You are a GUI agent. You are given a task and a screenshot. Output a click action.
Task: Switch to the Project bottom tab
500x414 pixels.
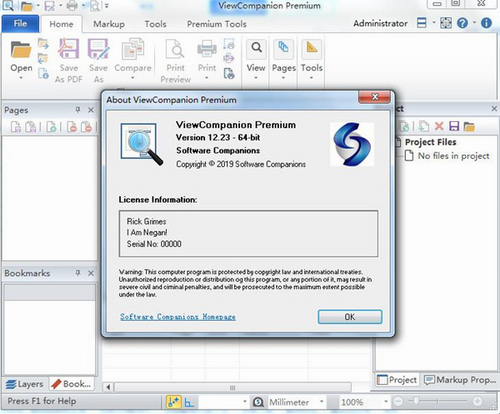click(x=397, y=380)
